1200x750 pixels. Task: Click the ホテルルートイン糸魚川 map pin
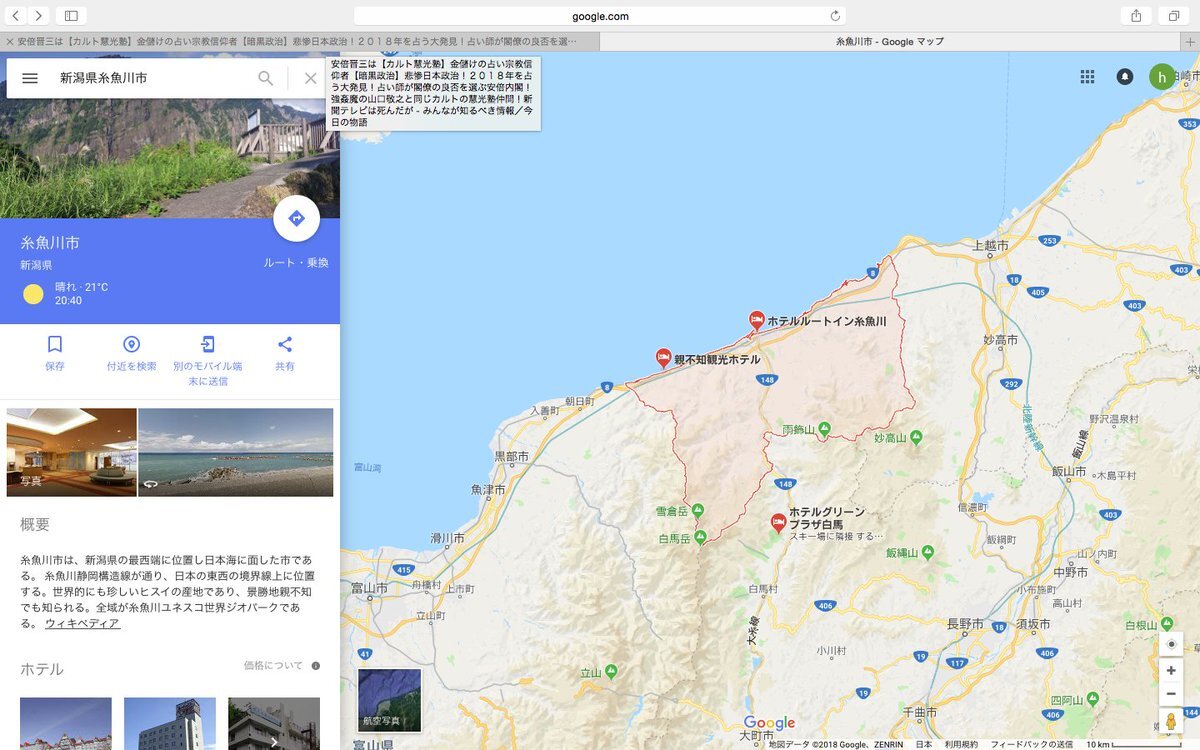[757, 320]
